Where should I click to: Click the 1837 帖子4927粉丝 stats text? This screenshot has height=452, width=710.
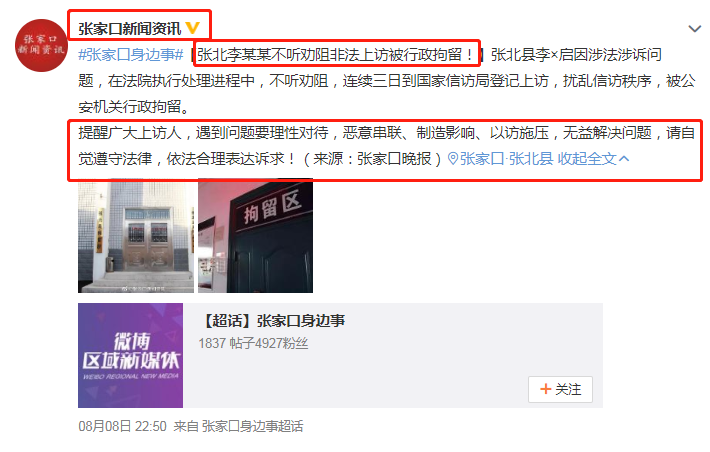[x=253, y=343]
